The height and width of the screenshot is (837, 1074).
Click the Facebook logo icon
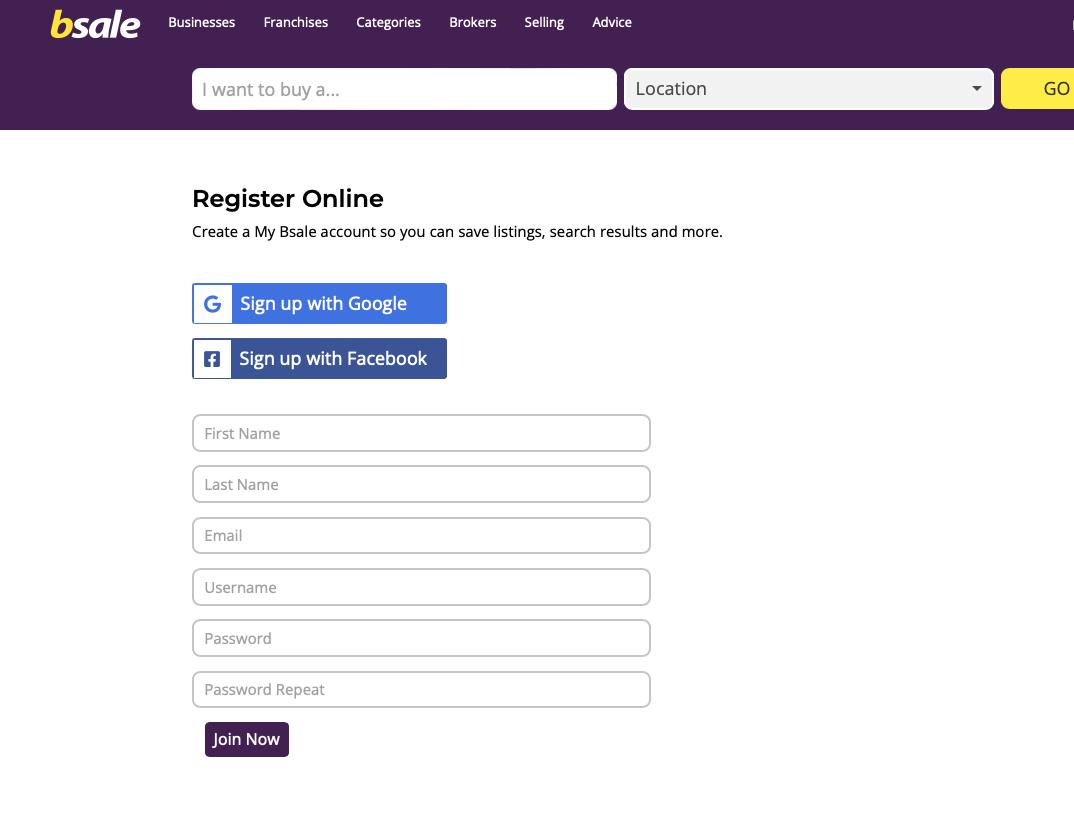click(212, 359)
